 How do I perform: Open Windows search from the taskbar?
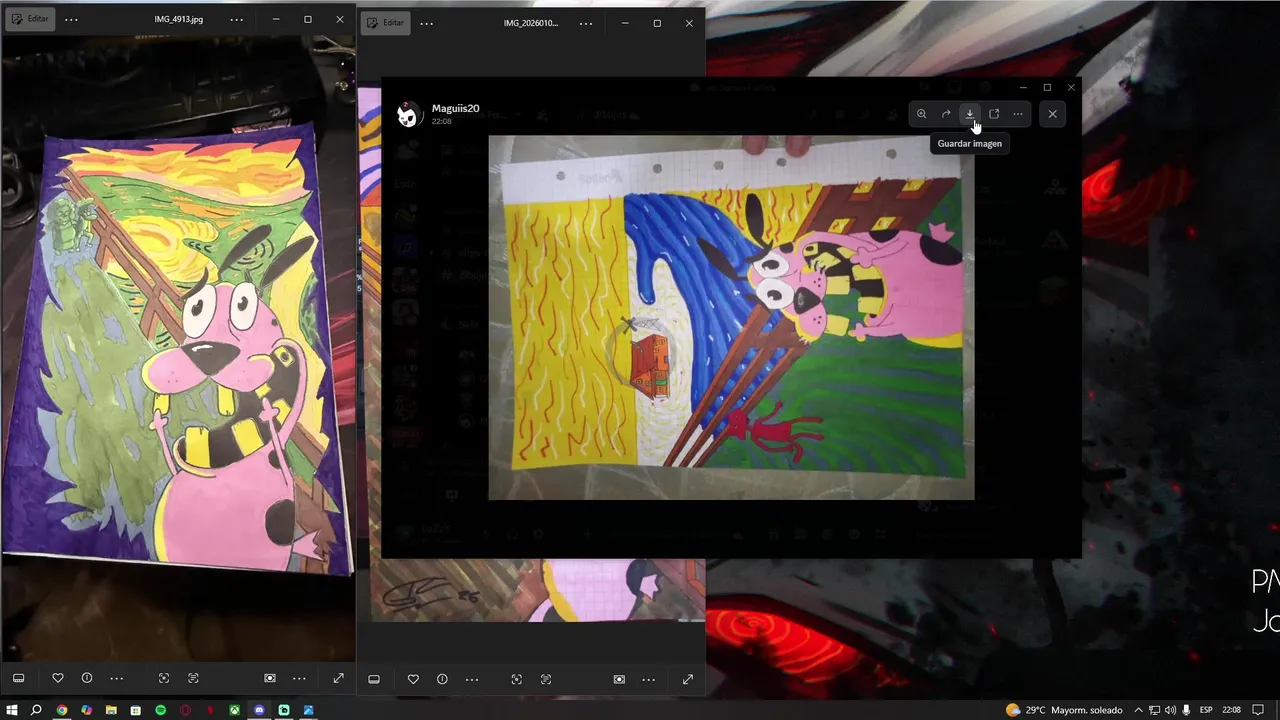click(x=37, y=710)
